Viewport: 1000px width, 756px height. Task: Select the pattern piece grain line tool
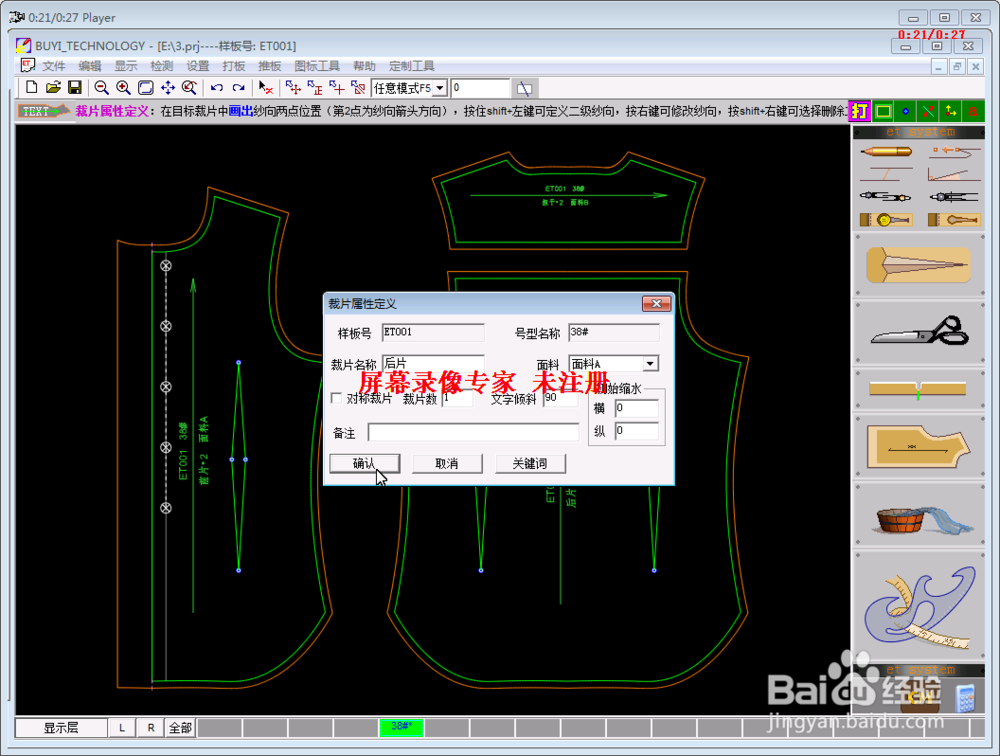coord(918,447)
